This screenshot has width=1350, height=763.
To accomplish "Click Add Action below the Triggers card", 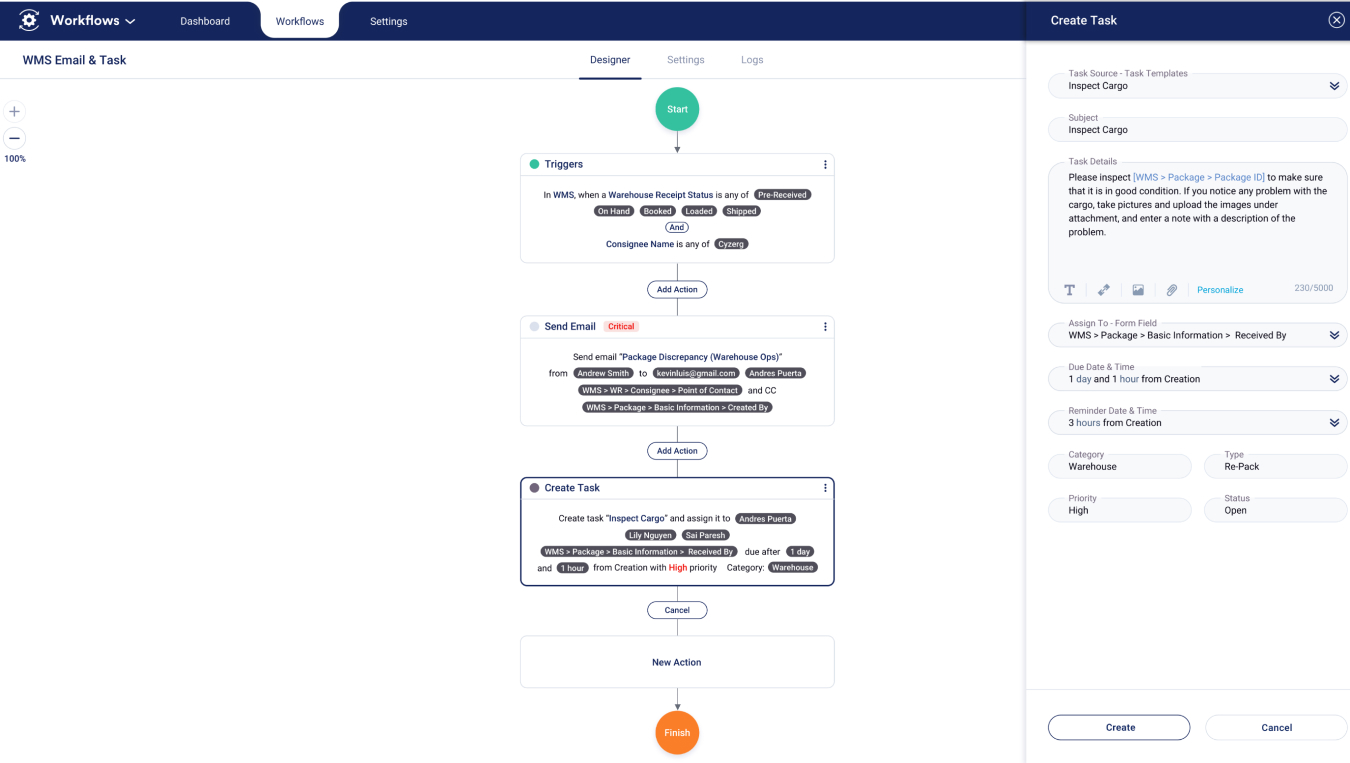I will coord(677,289).
